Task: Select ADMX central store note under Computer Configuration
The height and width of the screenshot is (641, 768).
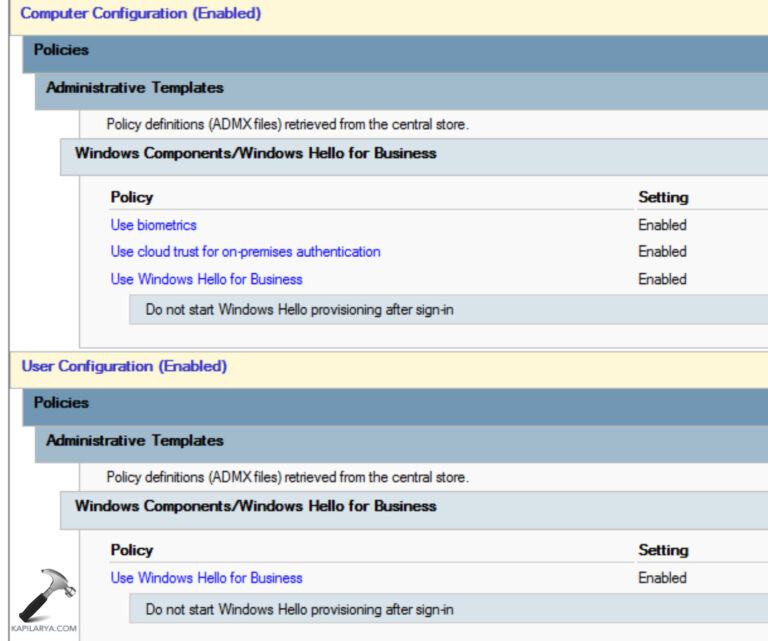Action: [x=288, y=124]
